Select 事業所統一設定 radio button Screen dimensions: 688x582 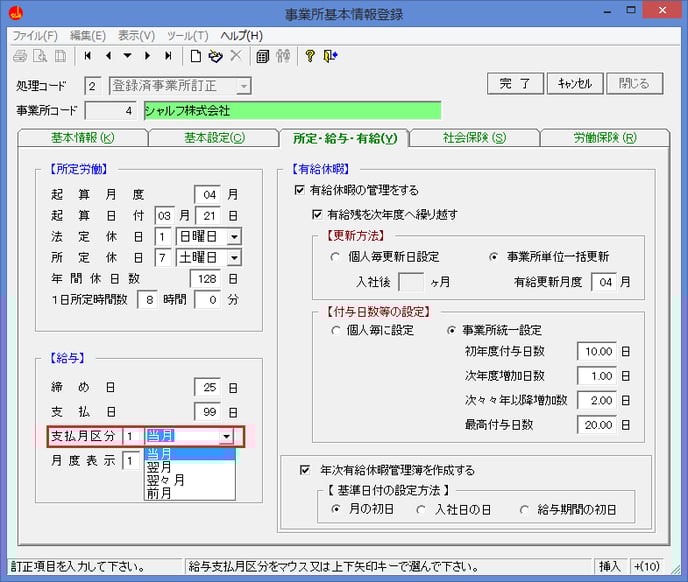(451, 330)
